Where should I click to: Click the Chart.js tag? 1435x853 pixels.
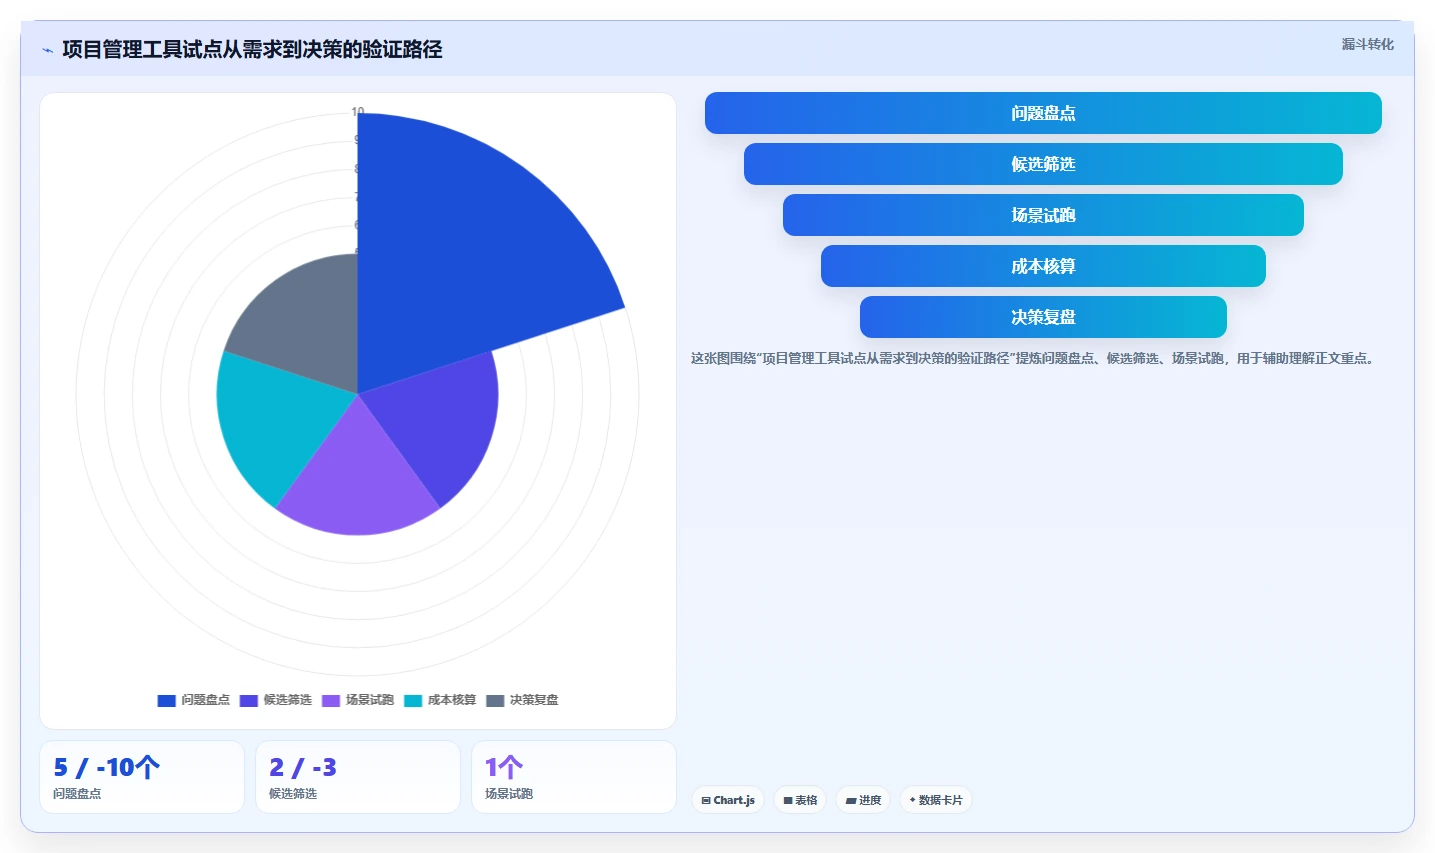click(x=728, y=800)
